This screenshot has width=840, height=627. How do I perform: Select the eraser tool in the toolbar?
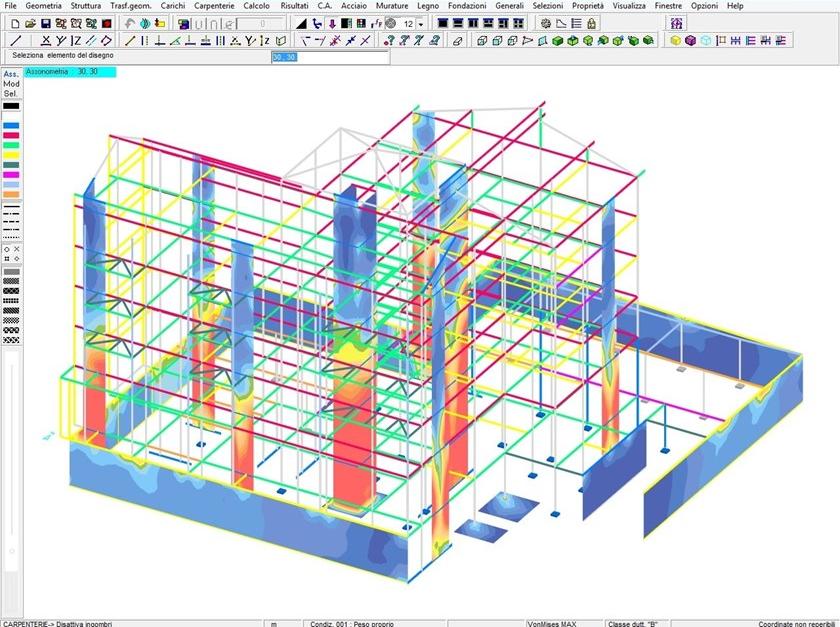(x=458, y=41)
